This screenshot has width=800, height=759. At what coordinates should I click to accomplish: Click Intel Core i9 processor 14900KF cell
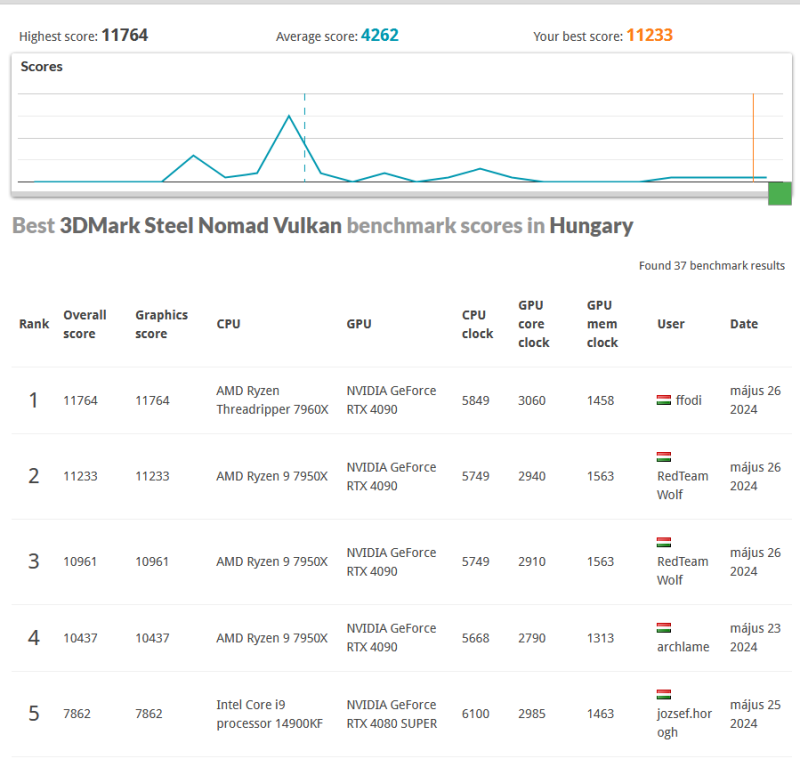tap(269, 714)
